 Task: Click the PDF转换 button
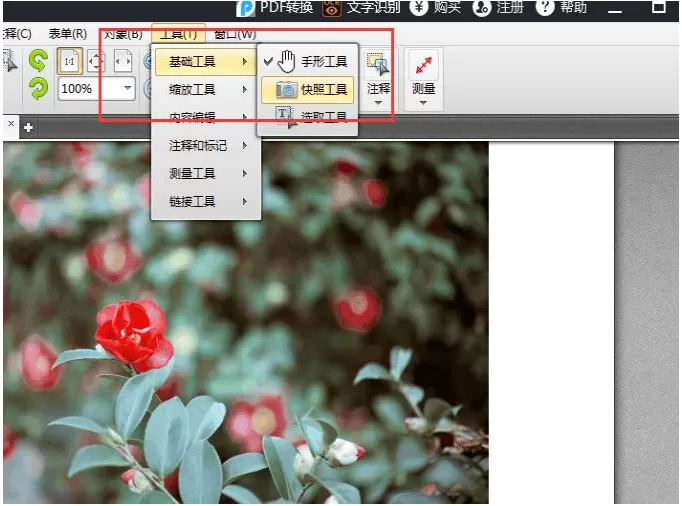(275, 8)
